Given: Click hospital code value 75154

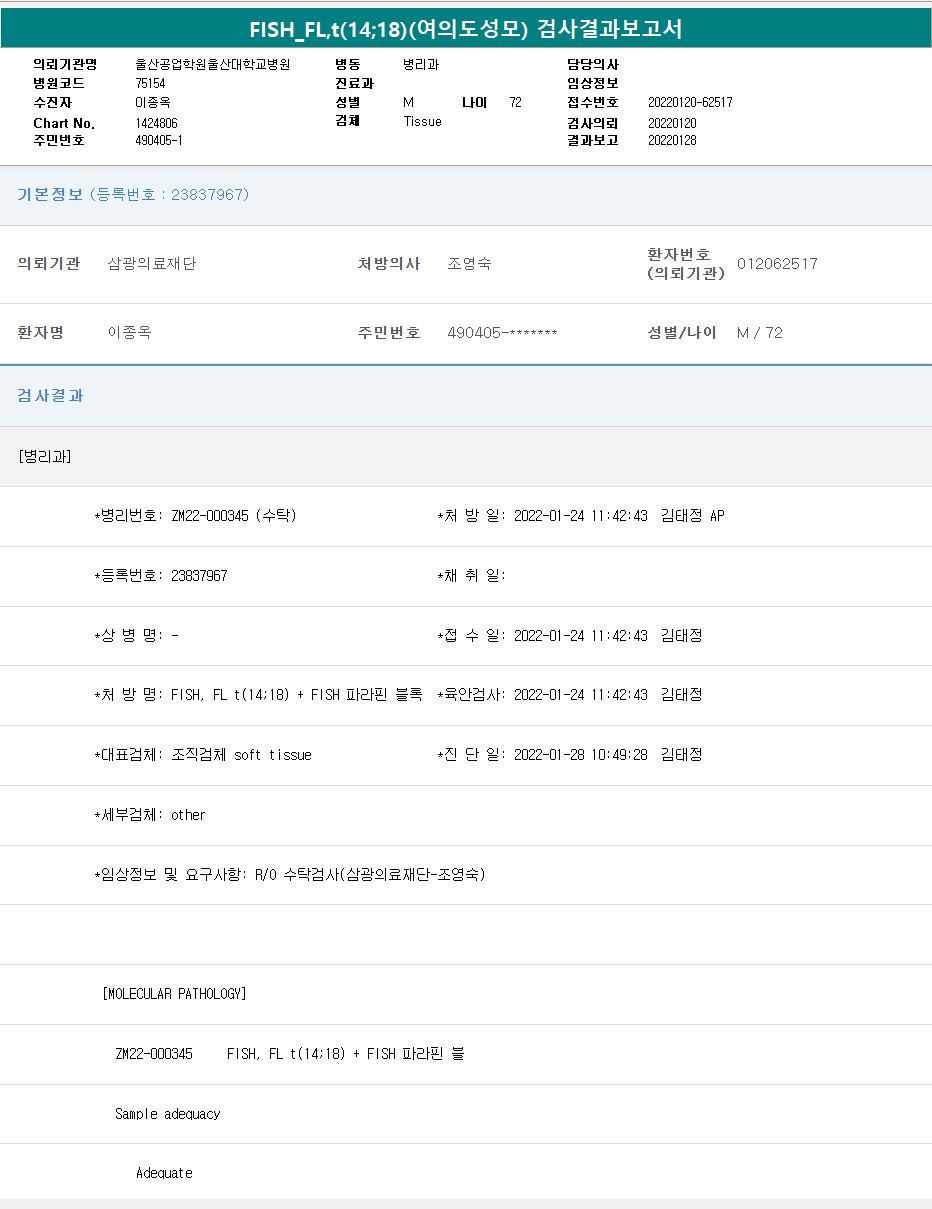Looking at the screenshot, I should (x=151, y=83).
